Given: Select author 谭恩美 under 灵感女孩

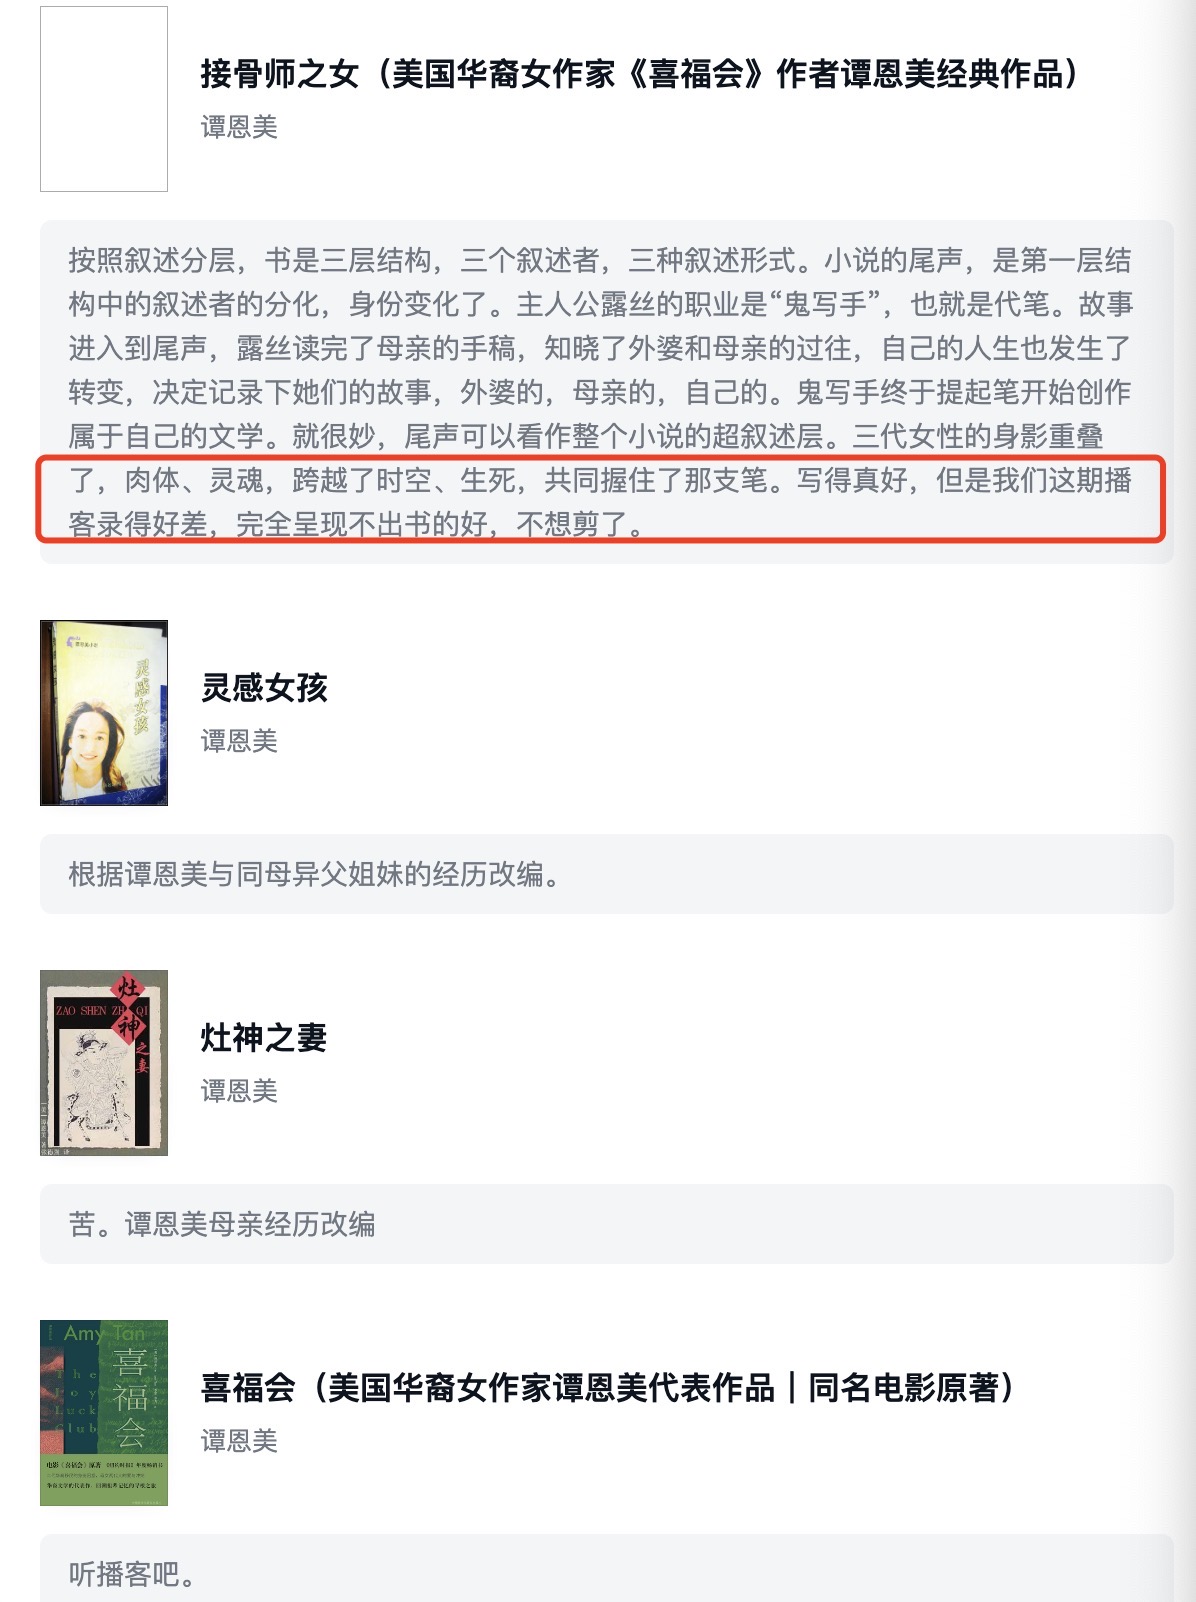Looking at the screenshot, I should tap(239, 741).
